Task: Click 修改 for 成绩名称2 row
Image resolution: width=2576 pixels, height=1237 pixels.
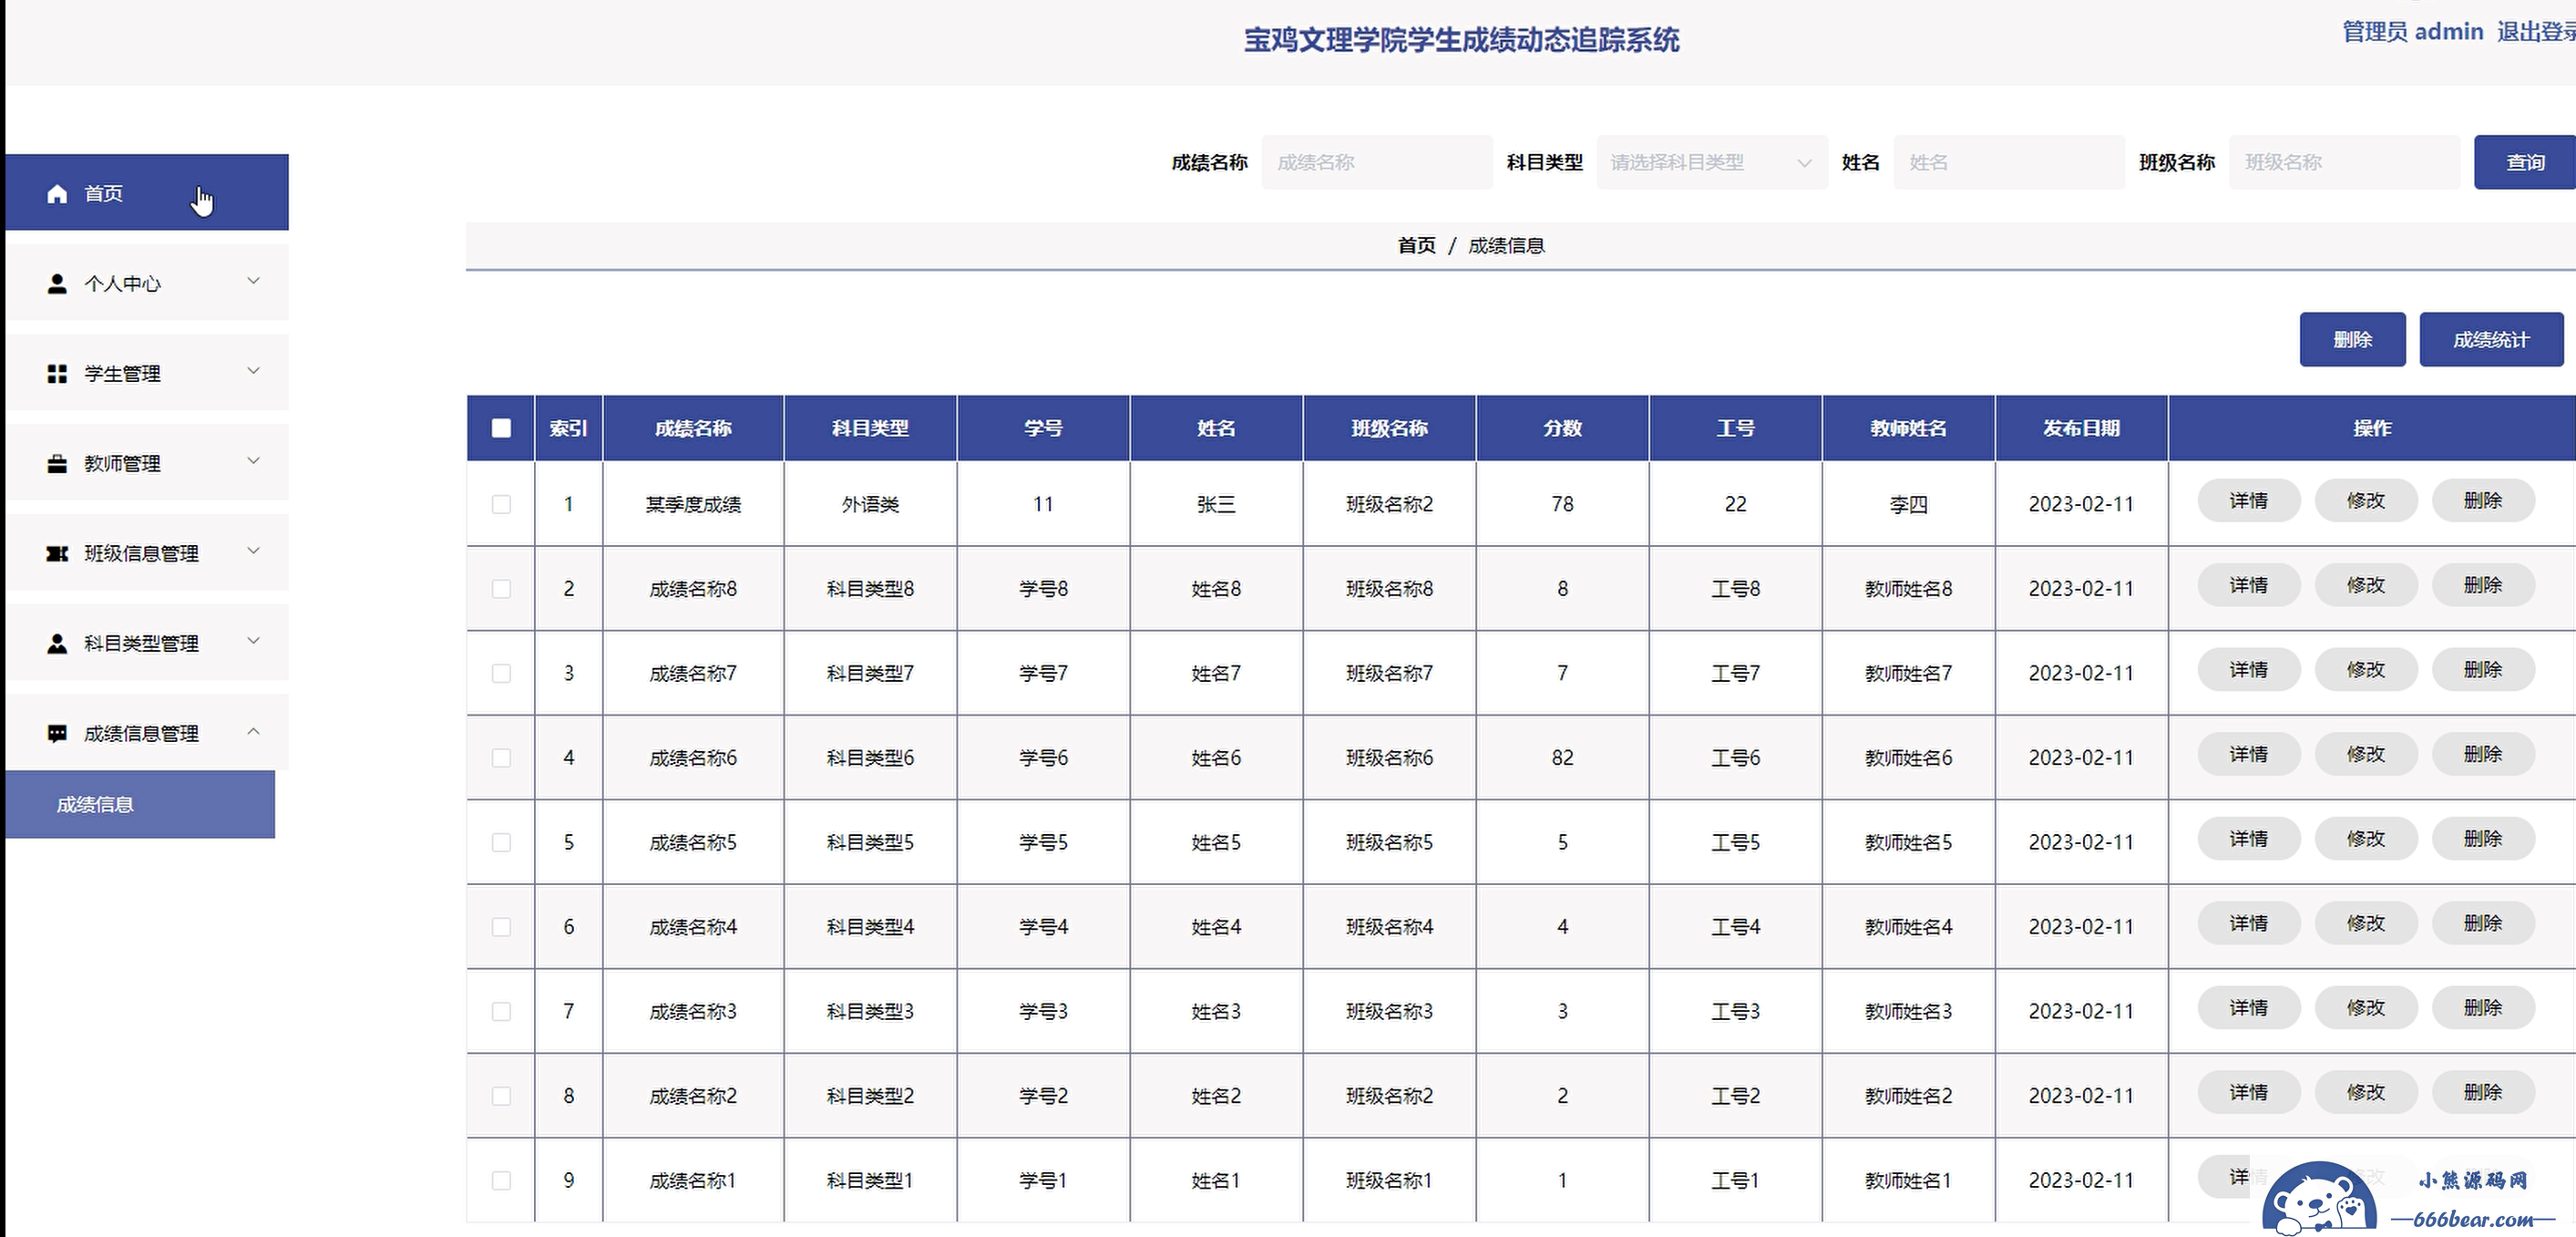Action: [x=2366, y=1092]
